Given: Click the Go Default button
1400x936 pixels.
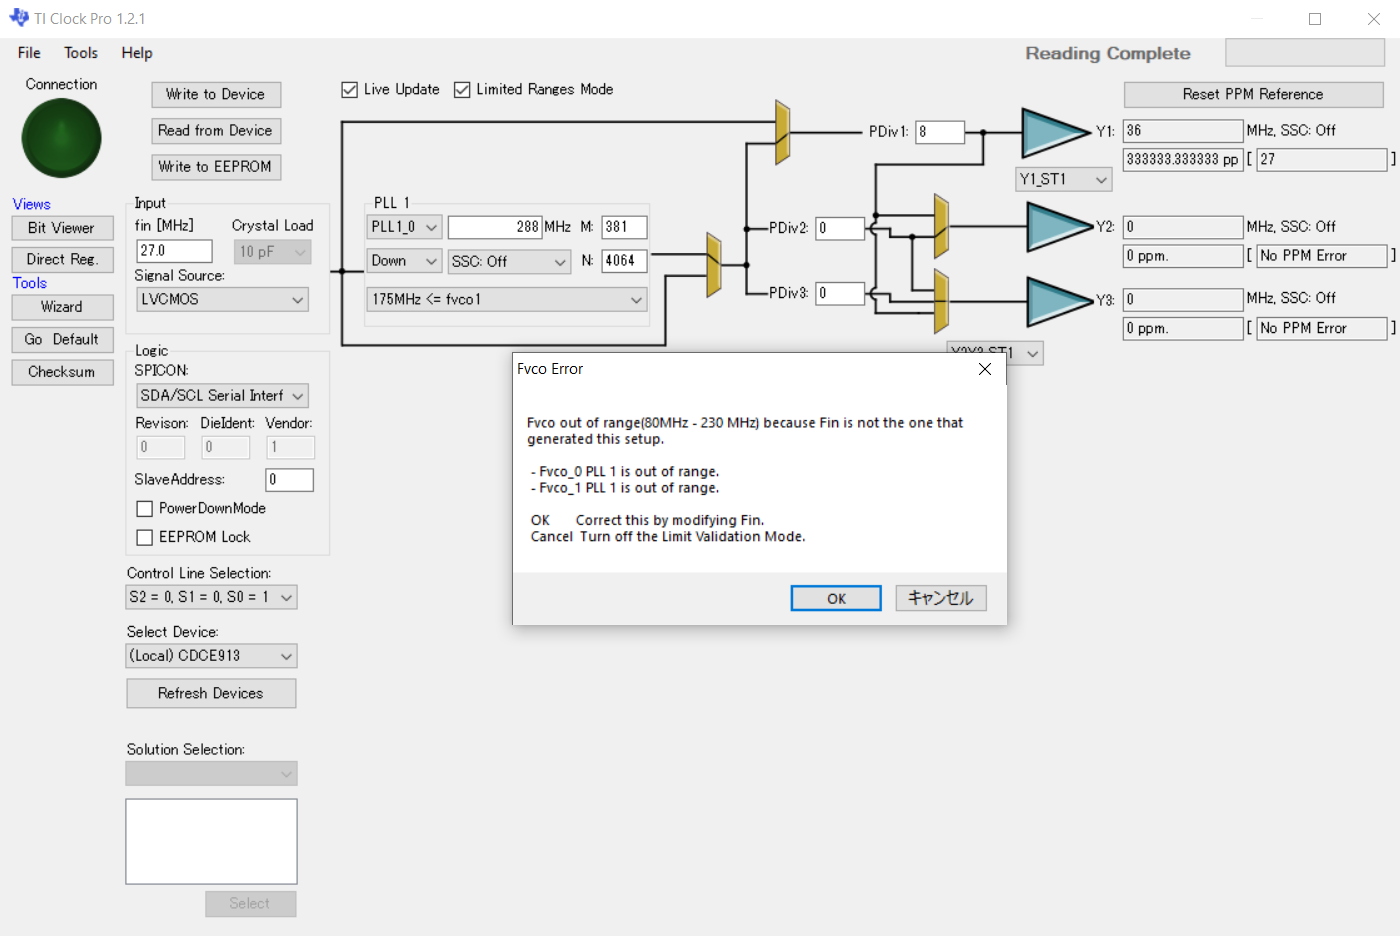Looking at the screenshot, I should [62, 340].
